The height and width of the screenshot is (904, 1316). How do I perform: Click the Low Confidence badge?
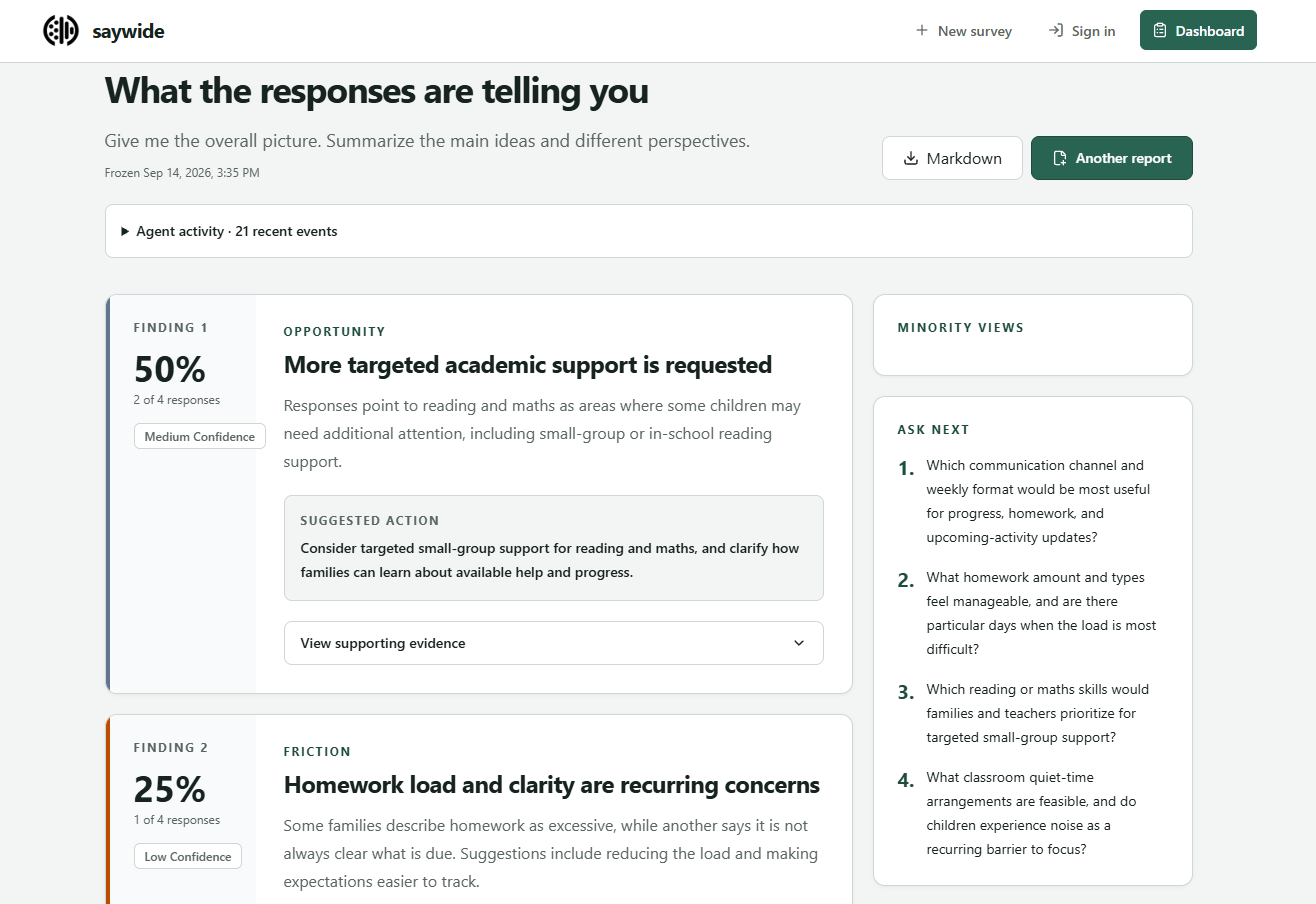(x=188, y=856)
